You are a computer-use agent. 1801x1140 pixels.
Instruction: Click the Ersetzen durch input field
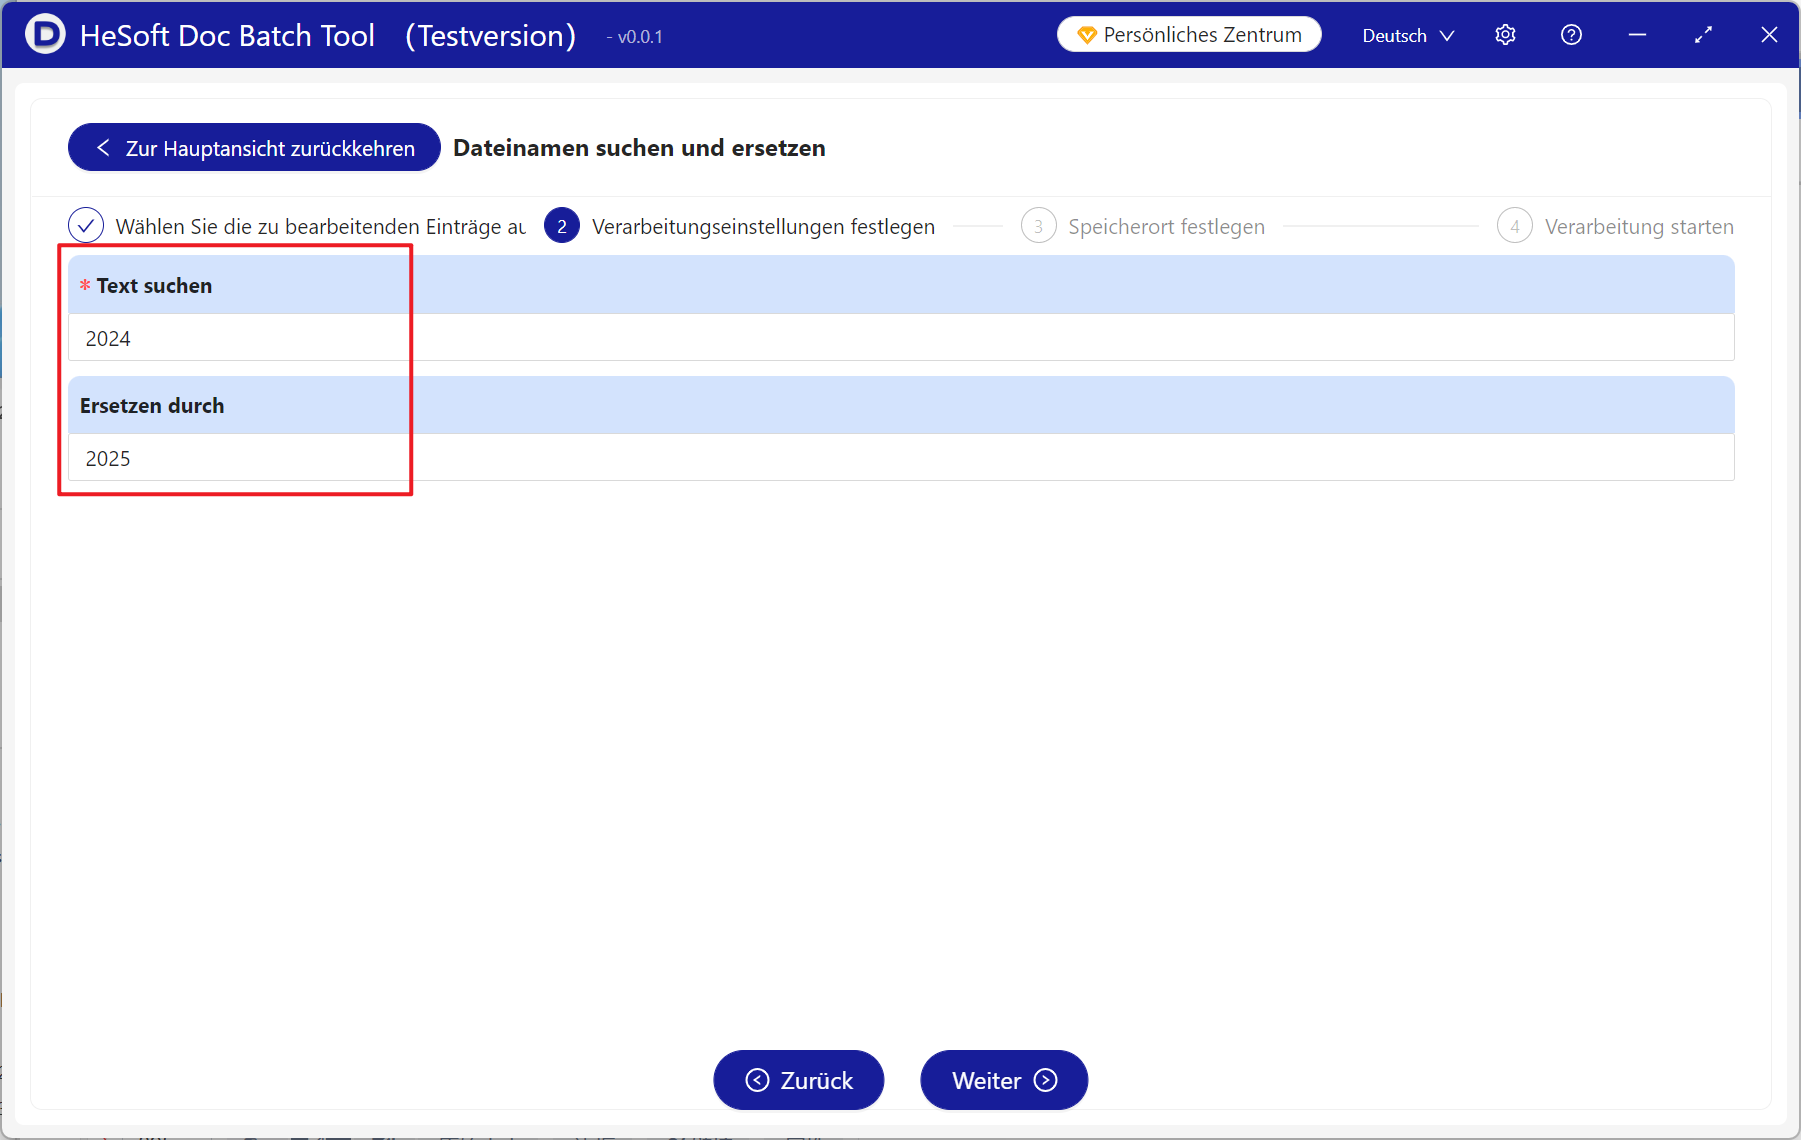[x=900, y=458]
